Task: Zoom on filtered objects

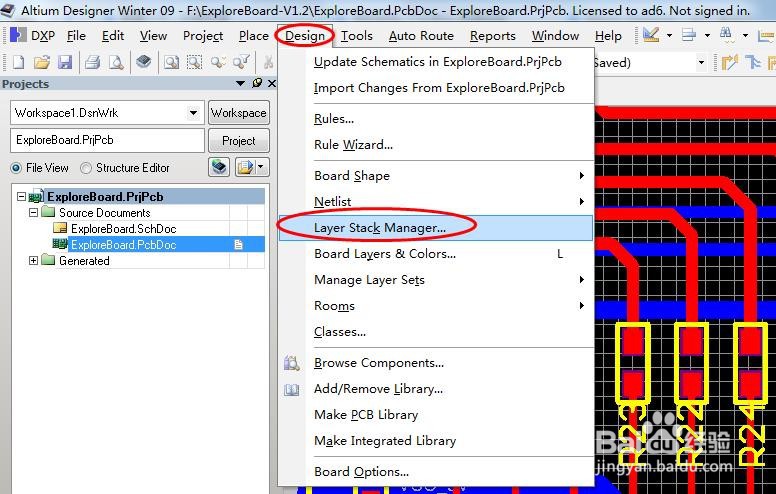Action: pos(241,62)
